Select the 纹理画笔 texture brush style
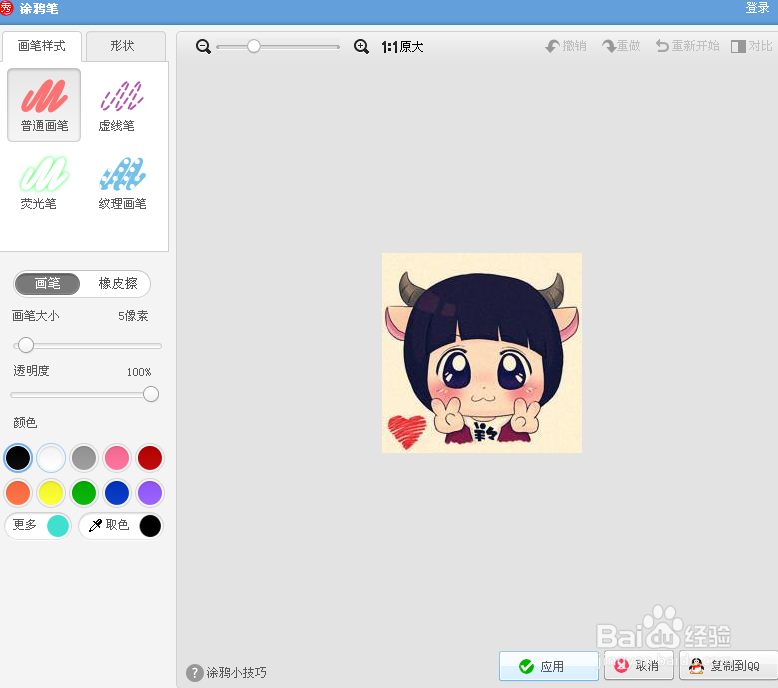This screenshot has height=688, width=778. click(x=122, y=183)
